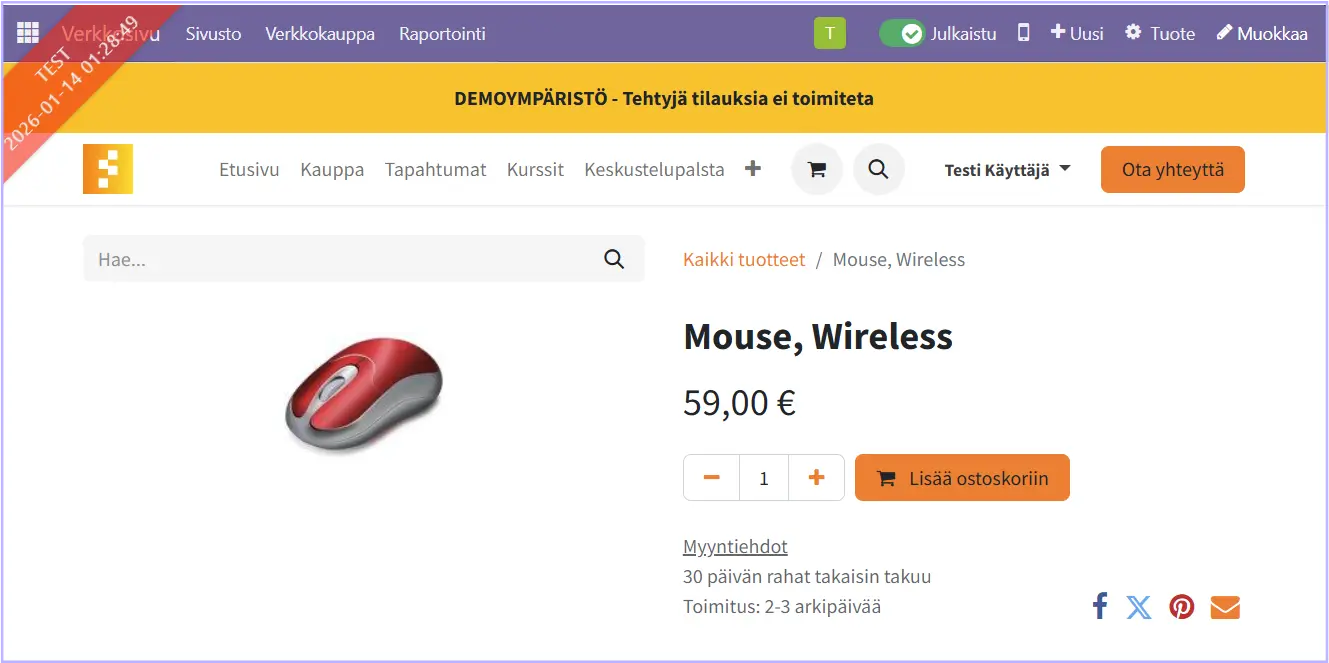Open the Myyntiehdot link
Screen dimensions: 1329x663
coord(735,547)
